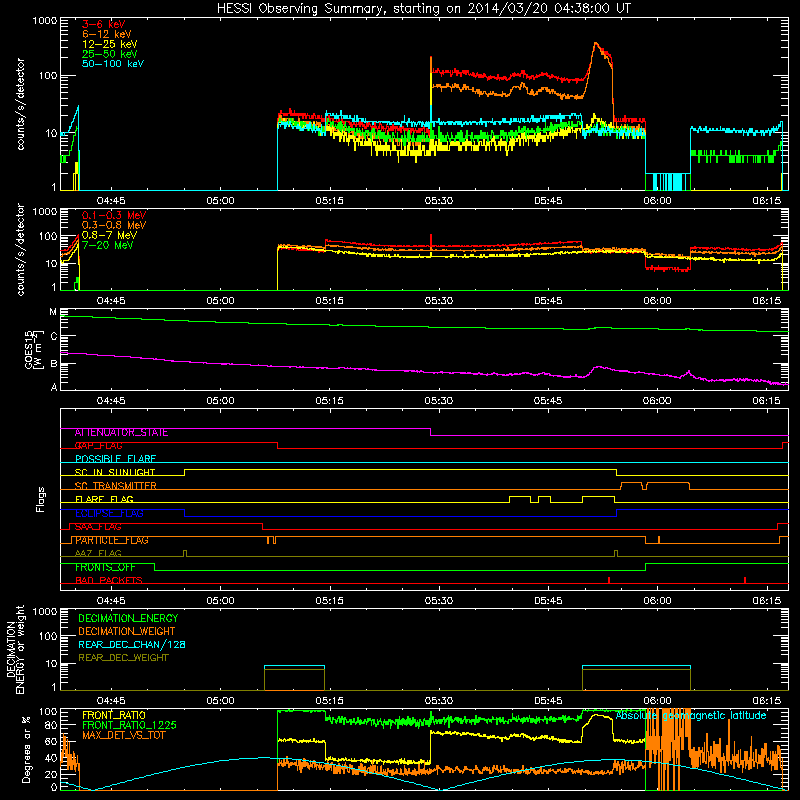Click the 0.3-0.8 MeV legend label
The height and width of the screenshot is (800, 800).
click(114, 225)
